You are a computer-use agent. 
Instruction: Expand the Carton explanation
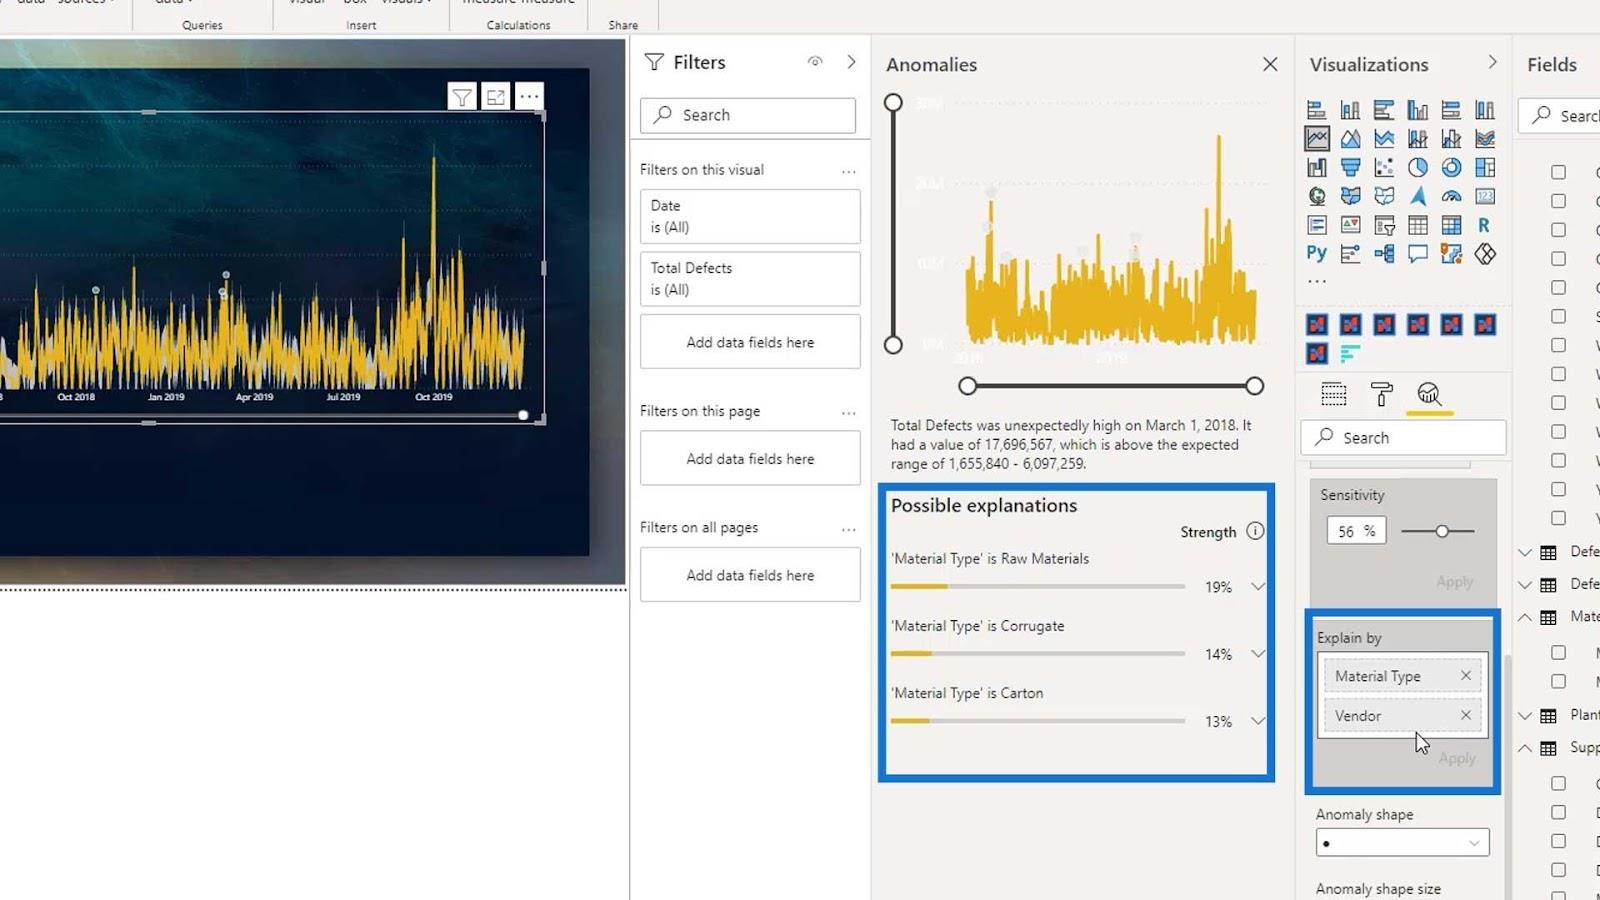click(x=1258, y=720)
